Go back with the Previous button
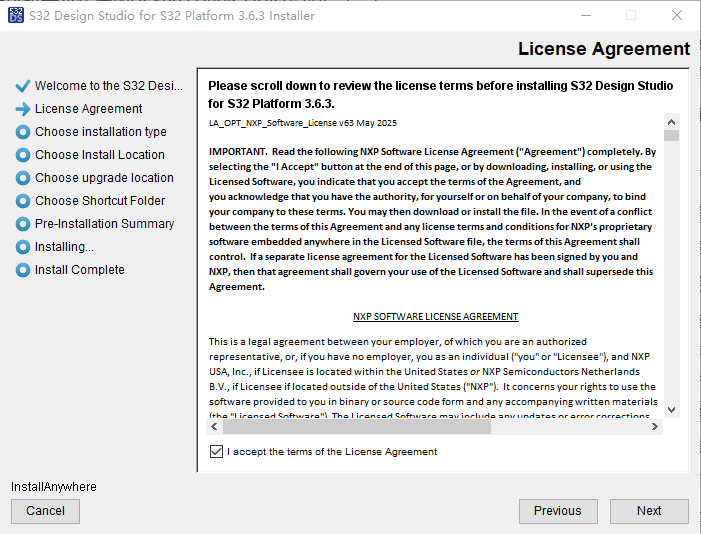The height and width of the screenshot is (534, 701). [x=558, y=511]
